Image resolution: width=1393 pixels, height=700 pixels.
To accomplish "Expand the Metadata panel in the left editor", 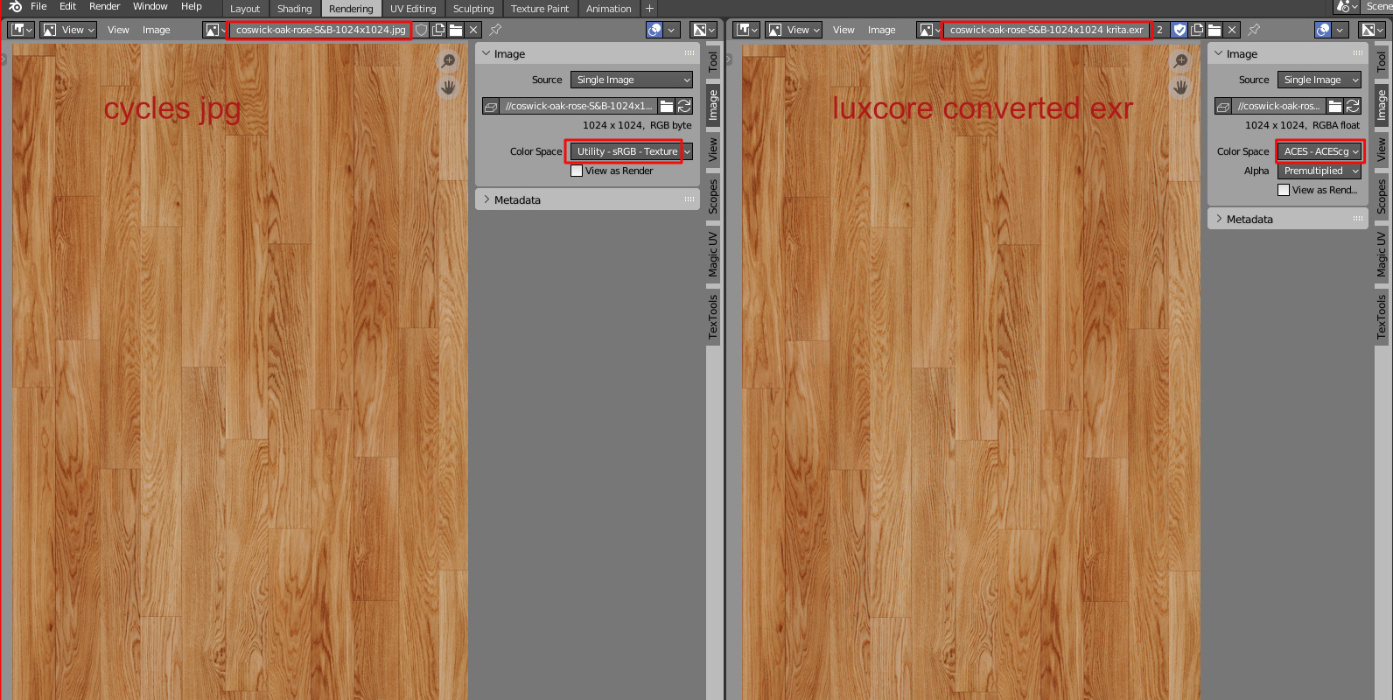I will 517,200.
